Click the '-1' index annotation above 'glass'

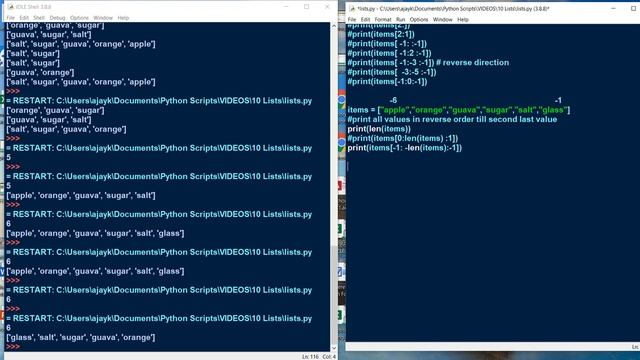[x=558, y=100]
